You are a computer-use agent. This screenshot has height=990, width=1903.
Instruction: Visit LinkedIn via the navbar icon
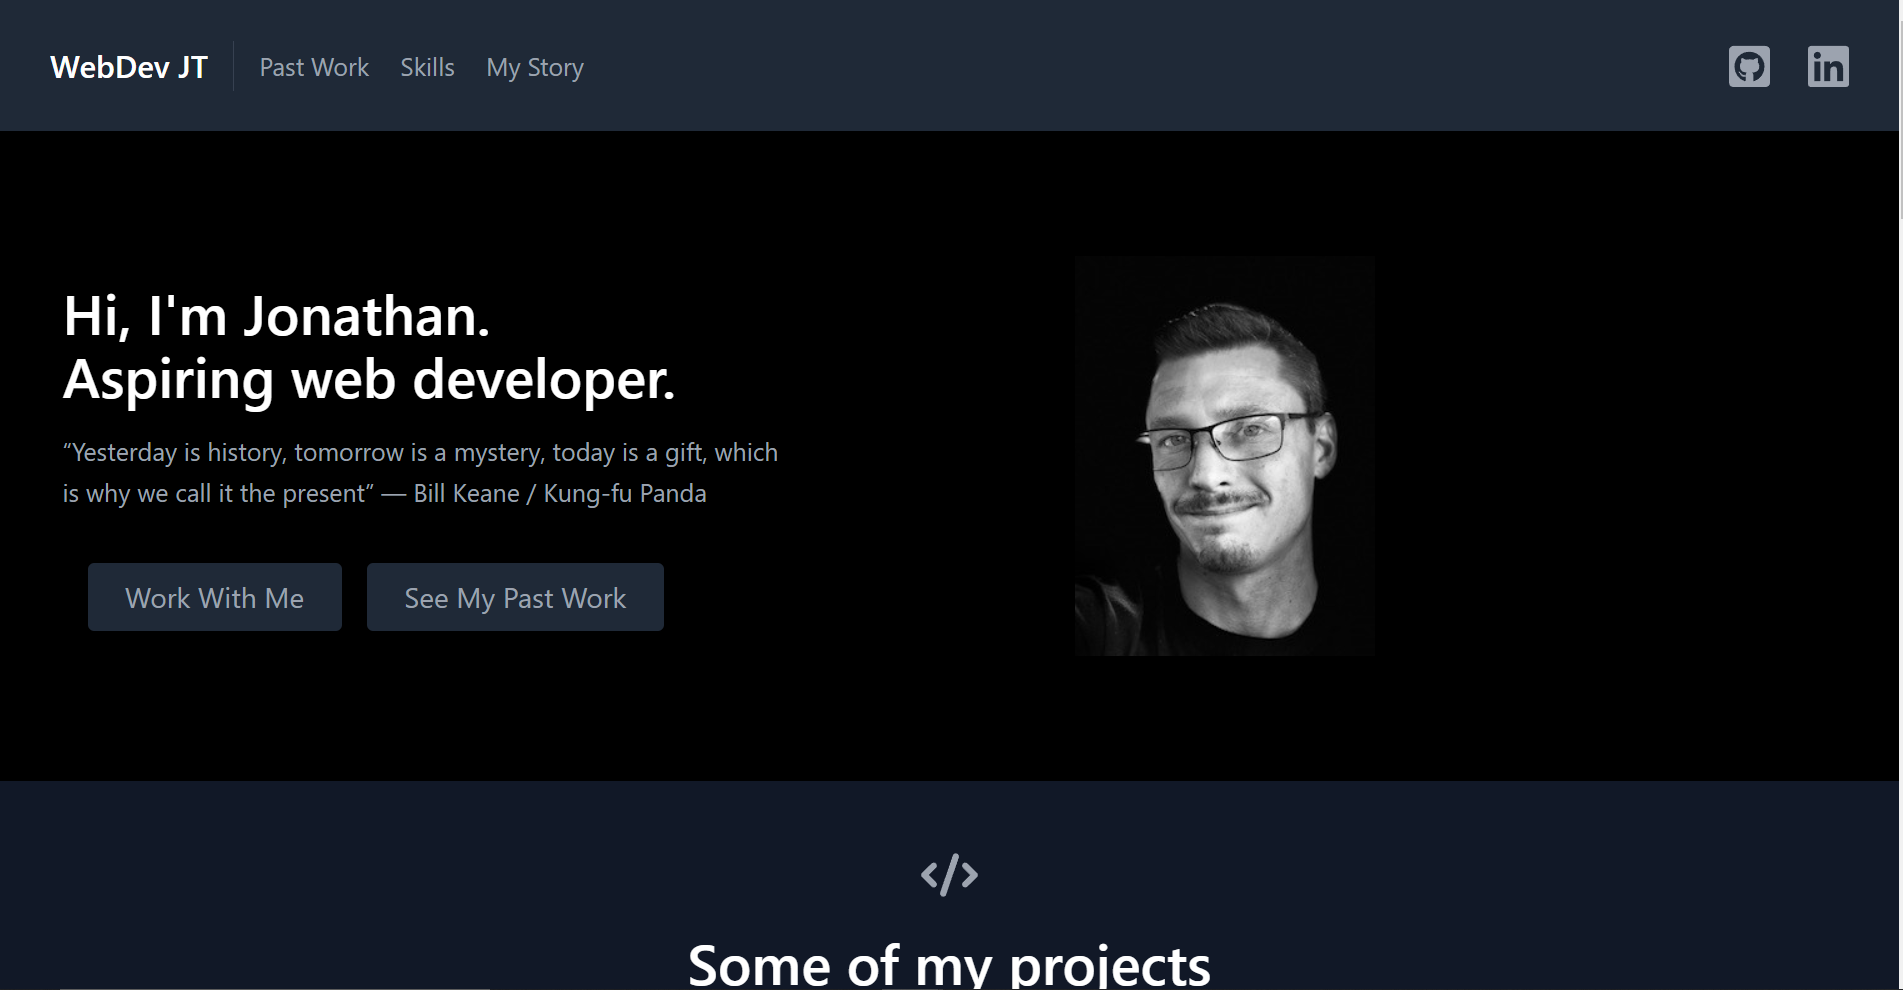coord(1828,66)
